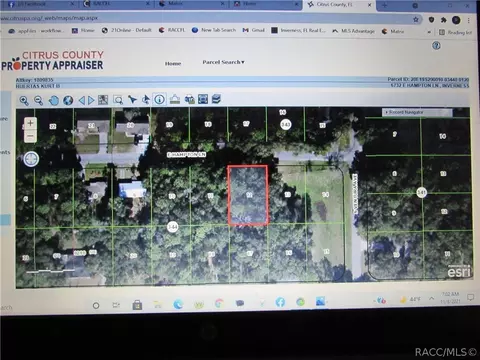480x360 pixels.
Task: Close the Citrus County, FL tab
Action: click(369, 5)
